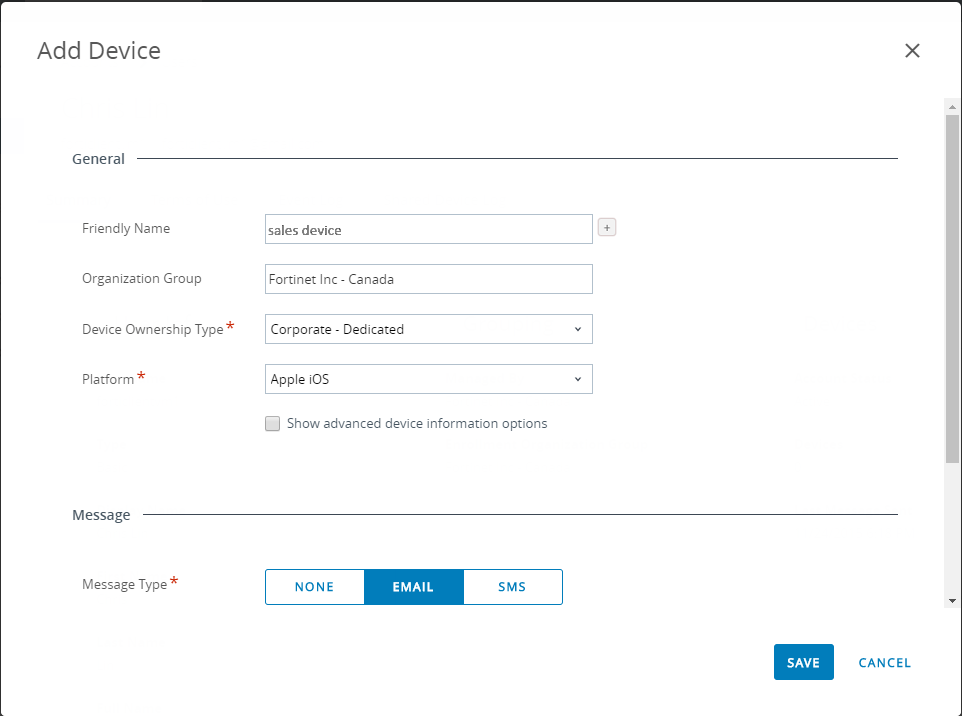Click the Device Ownership Type chevron arrow
The height and width of the screenshot is (716, 962).
578,329
